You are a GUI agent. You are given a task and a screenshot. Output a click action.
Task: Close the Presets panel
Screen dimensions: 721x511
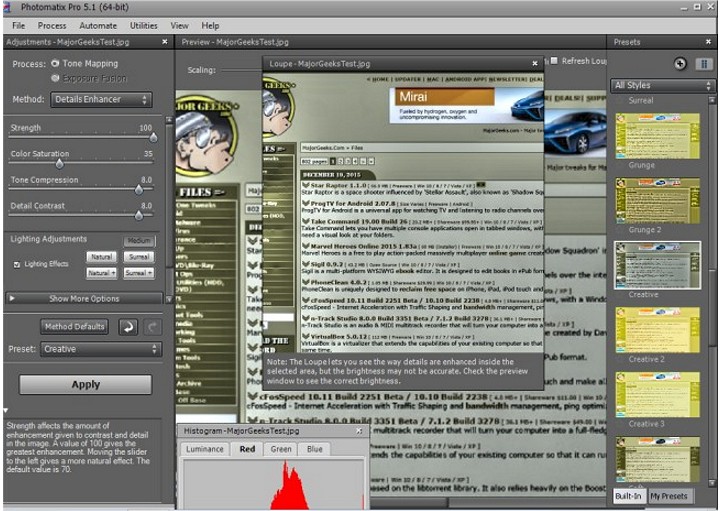pyautogui.click(x=708, y=42)
